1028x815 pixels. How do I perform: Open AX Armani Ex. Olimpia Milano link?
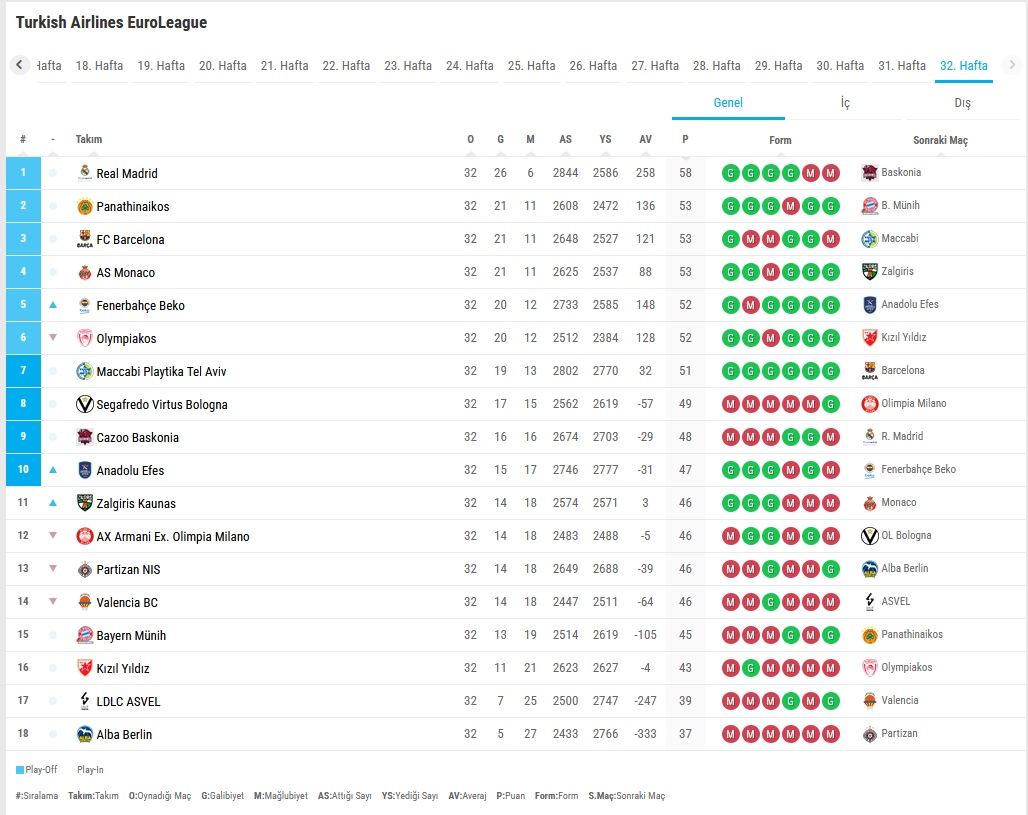(x=173, y=537)
